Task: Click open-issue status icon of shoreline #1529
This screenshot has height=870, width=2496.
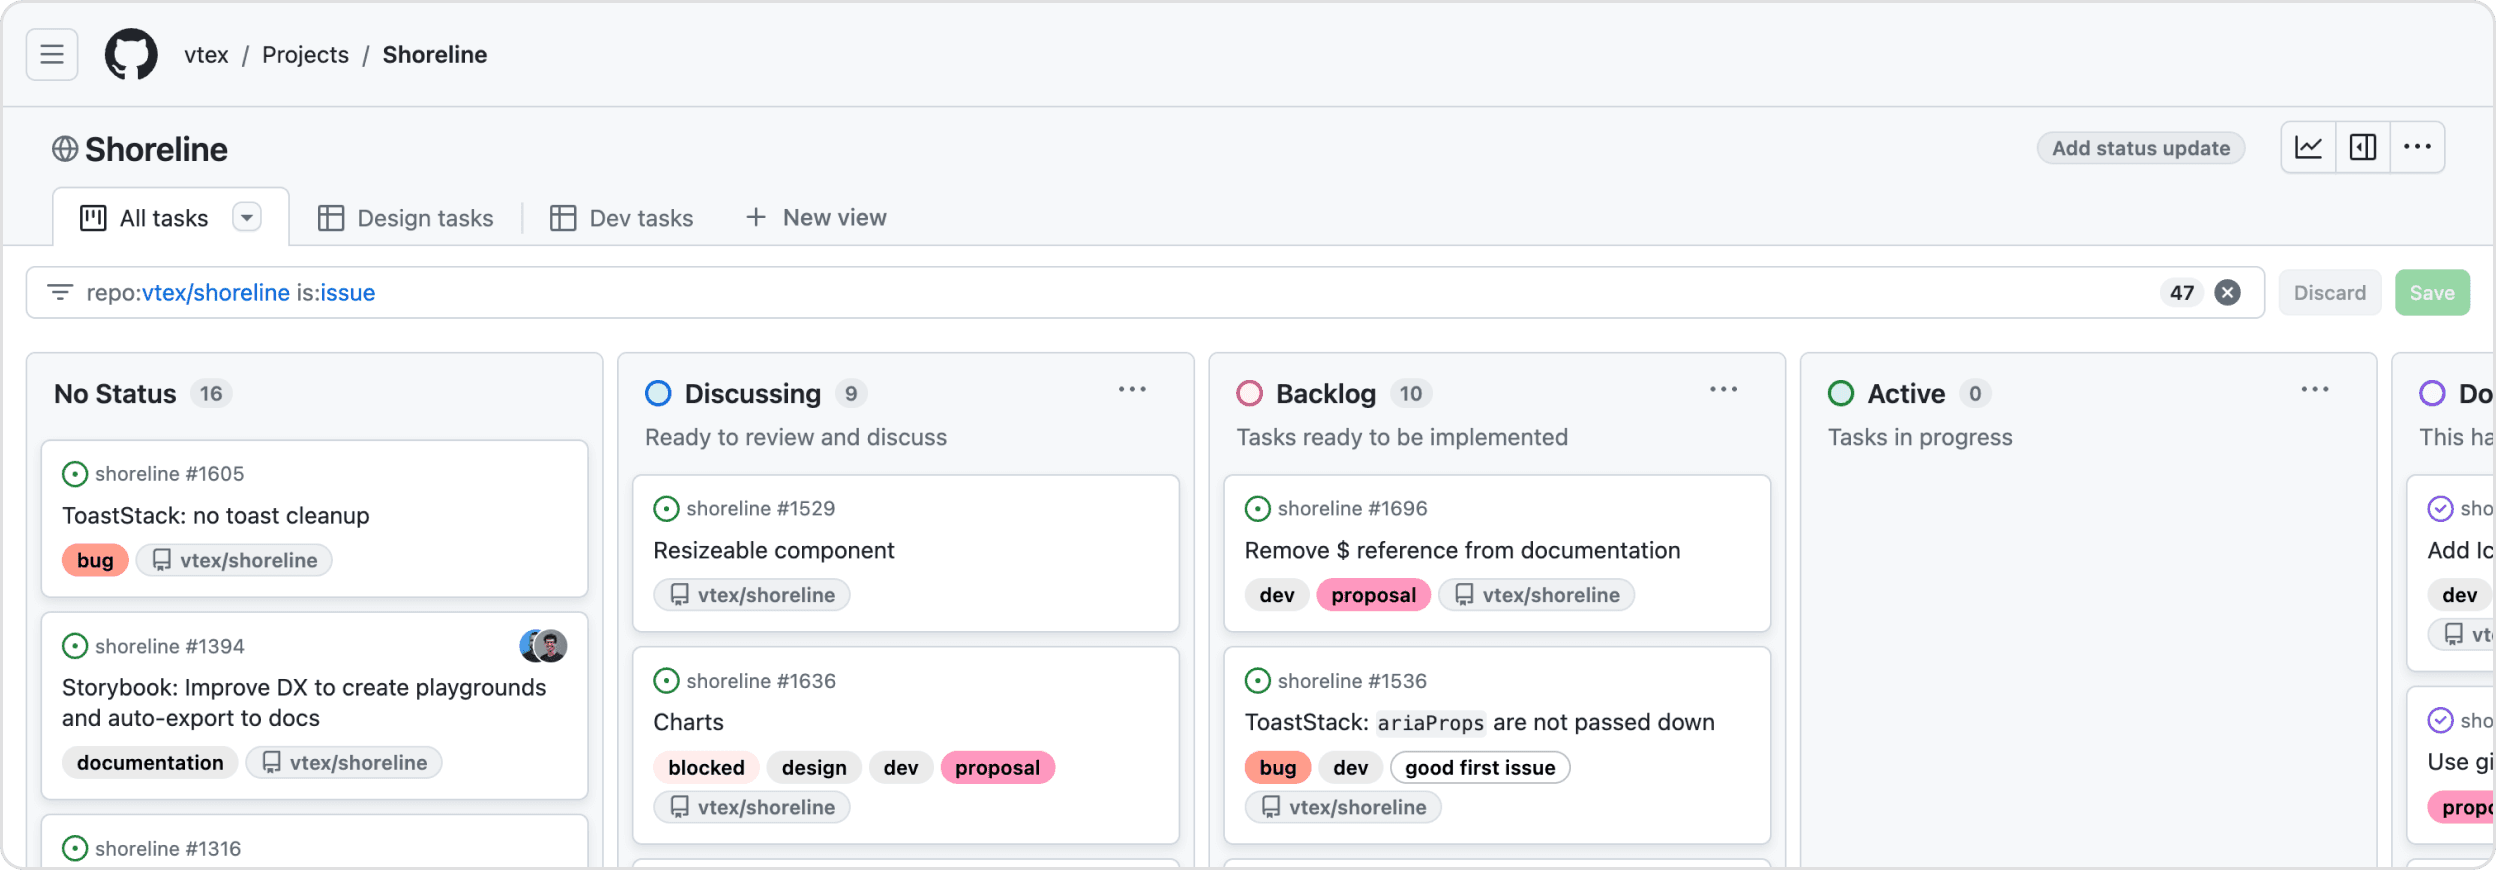Action: (666, 508)
